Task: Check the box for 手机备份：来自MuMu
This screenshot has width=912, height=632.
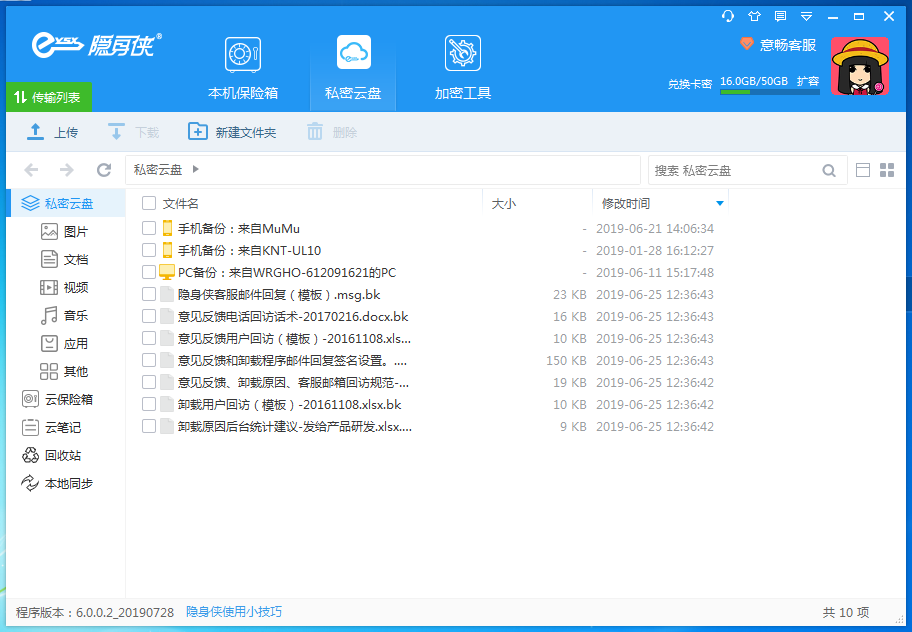Action: click(x=149, y=228)
